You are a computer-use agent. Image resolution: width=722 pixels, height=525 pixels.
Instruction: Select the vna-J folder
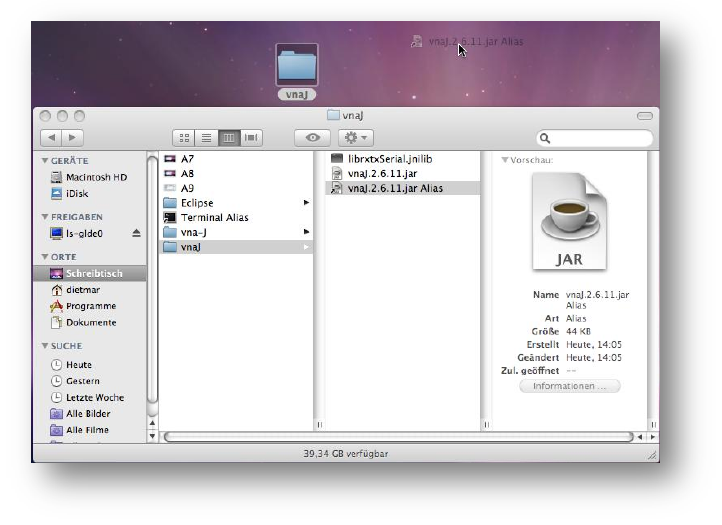click(x=236, y=232)
